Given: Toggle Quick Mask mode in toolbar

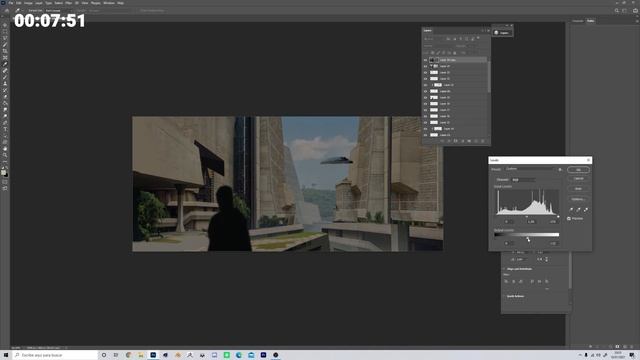Looking at the screenshot, I should 5,182.
